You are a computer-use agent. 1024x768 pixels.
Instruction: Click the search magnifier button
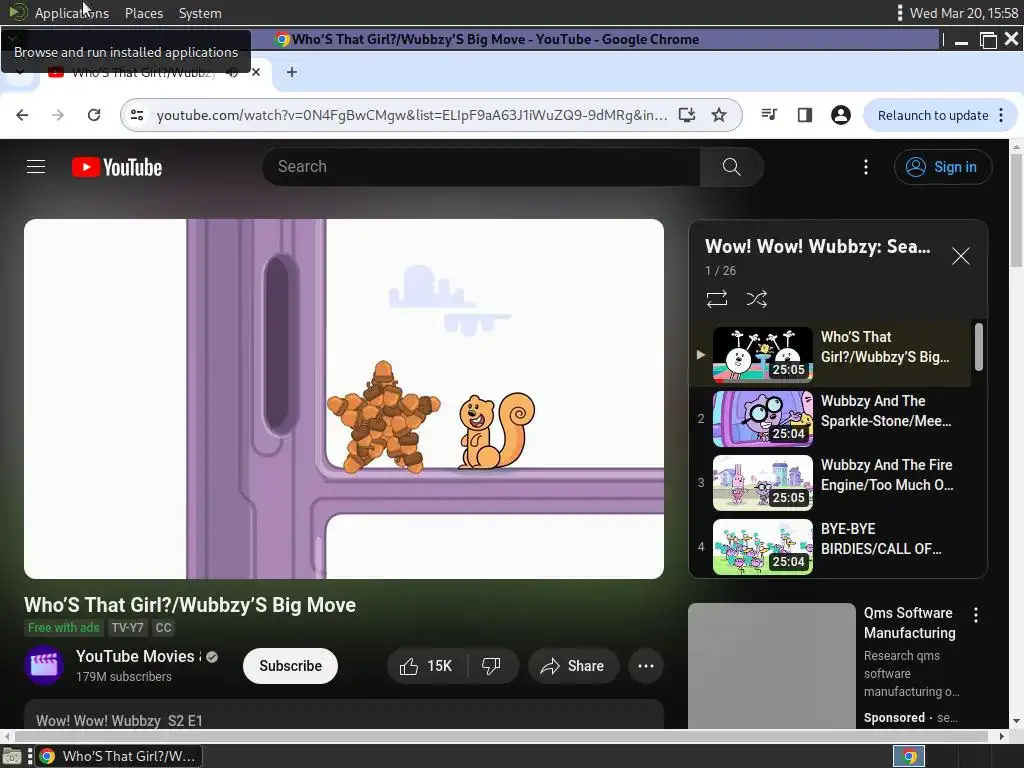click(731, 167)
